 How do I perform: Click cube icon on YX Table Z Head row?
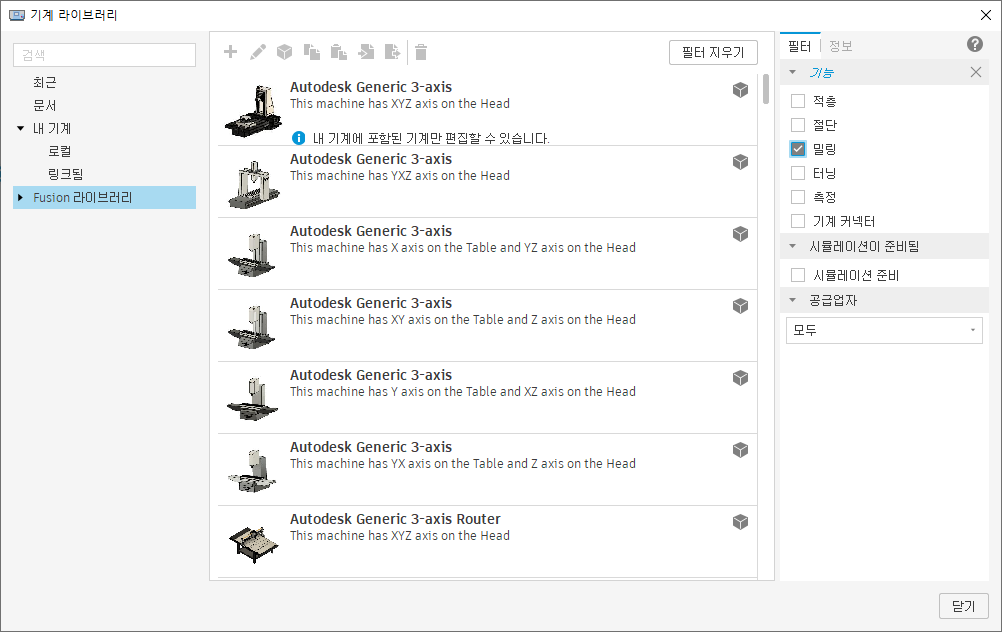coord(740,451)
